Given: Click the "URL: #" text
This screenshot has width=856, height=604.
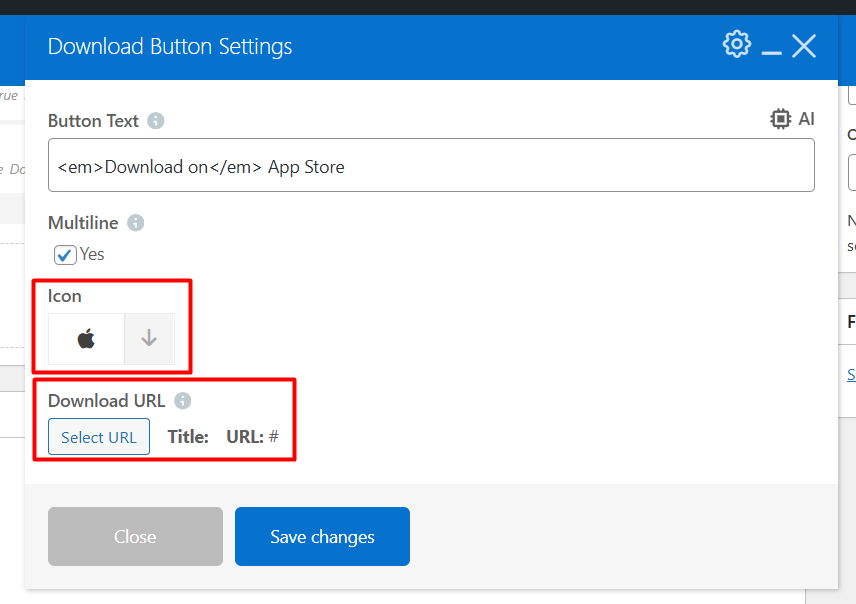Looking at the screenshot, I should pos(253,437).
